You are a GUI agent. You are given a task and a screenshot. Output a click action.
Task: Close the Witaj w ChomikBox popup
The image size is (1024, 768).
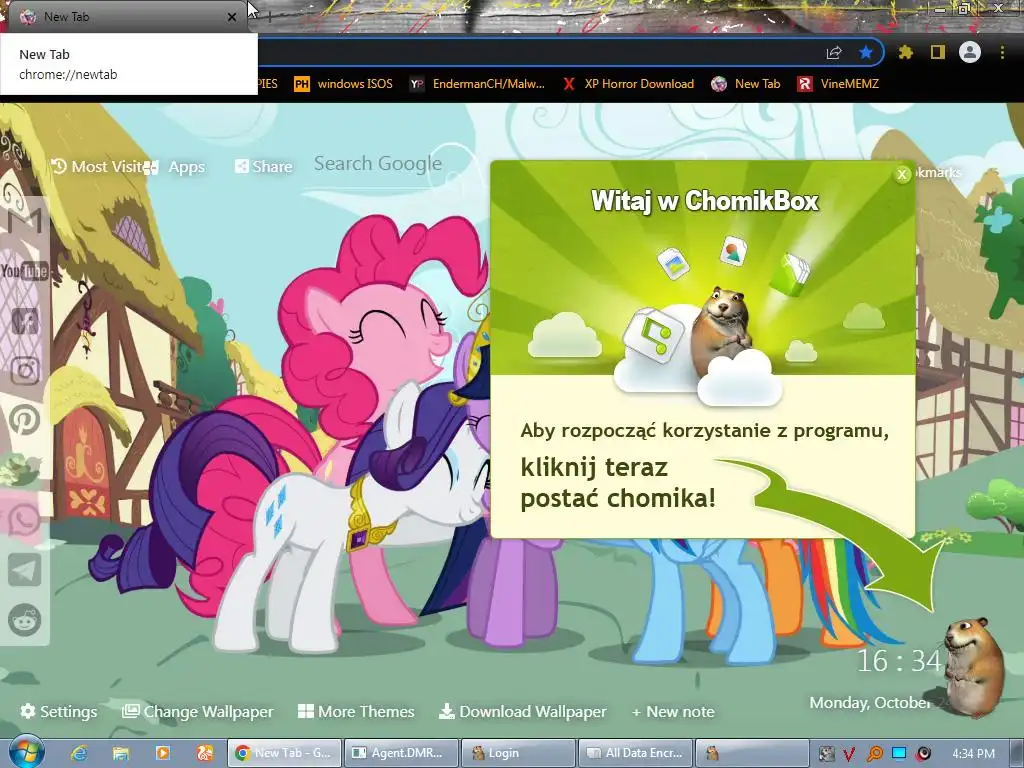pyautogui.click(x=902, y=174)
